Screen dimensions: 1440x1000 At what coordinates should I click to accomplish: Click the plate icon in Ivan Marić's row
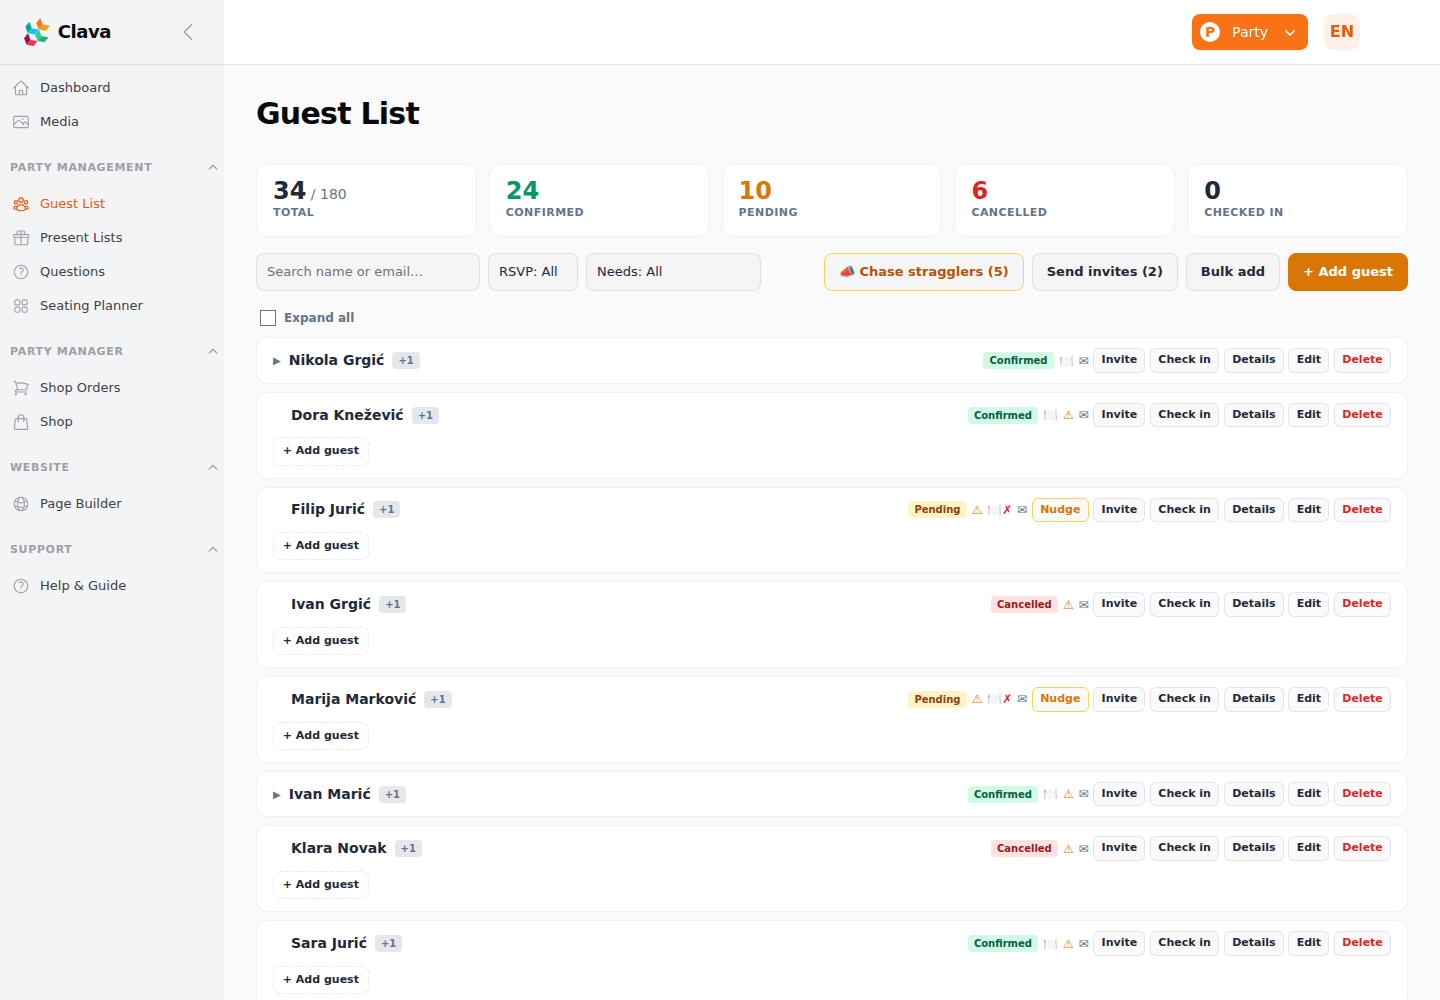[x=1050, y=794]
